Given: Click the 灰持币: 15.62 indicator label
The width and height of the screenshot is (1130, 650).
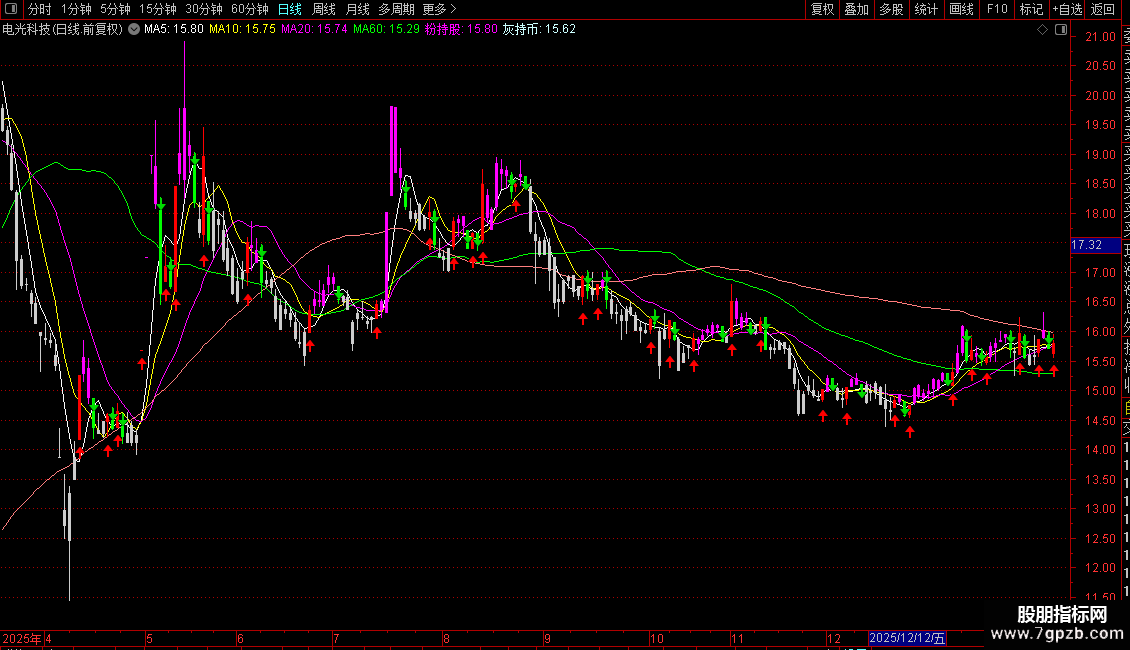Looking at the screenshot, I should (x=539, y=30).
